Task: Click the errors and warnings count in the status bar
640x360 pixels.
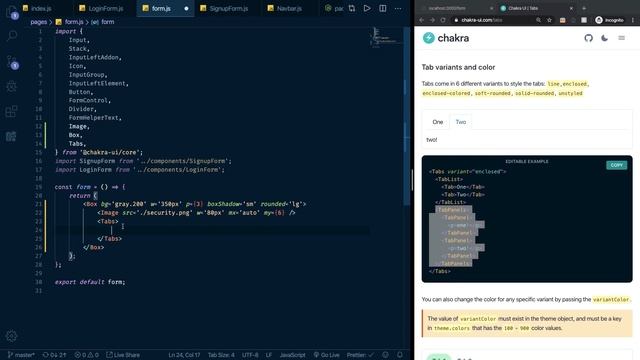Action: point(87,355)
